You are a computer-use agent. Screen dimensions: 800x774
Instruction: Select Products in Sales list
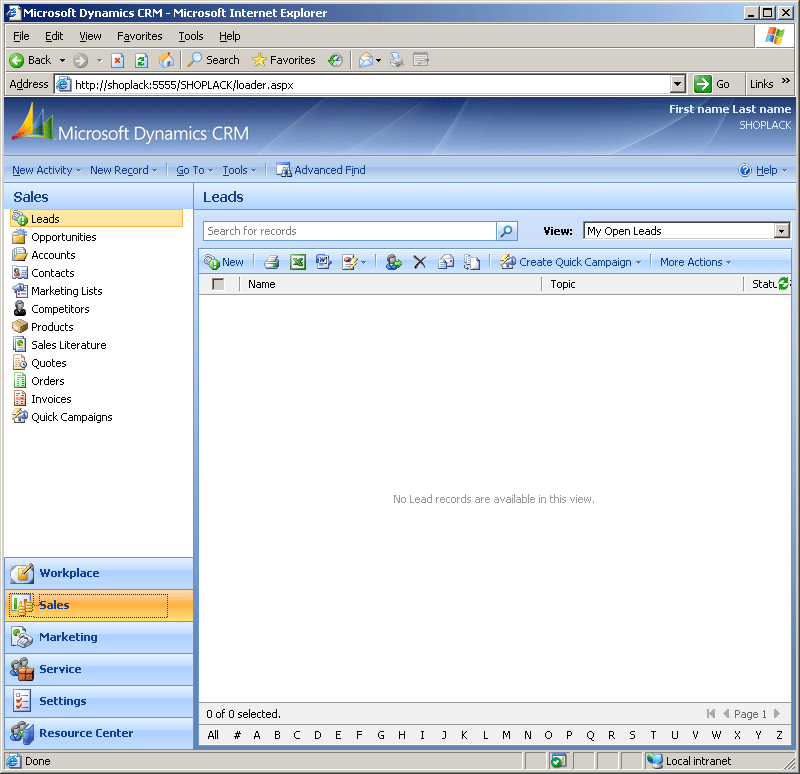52,327
